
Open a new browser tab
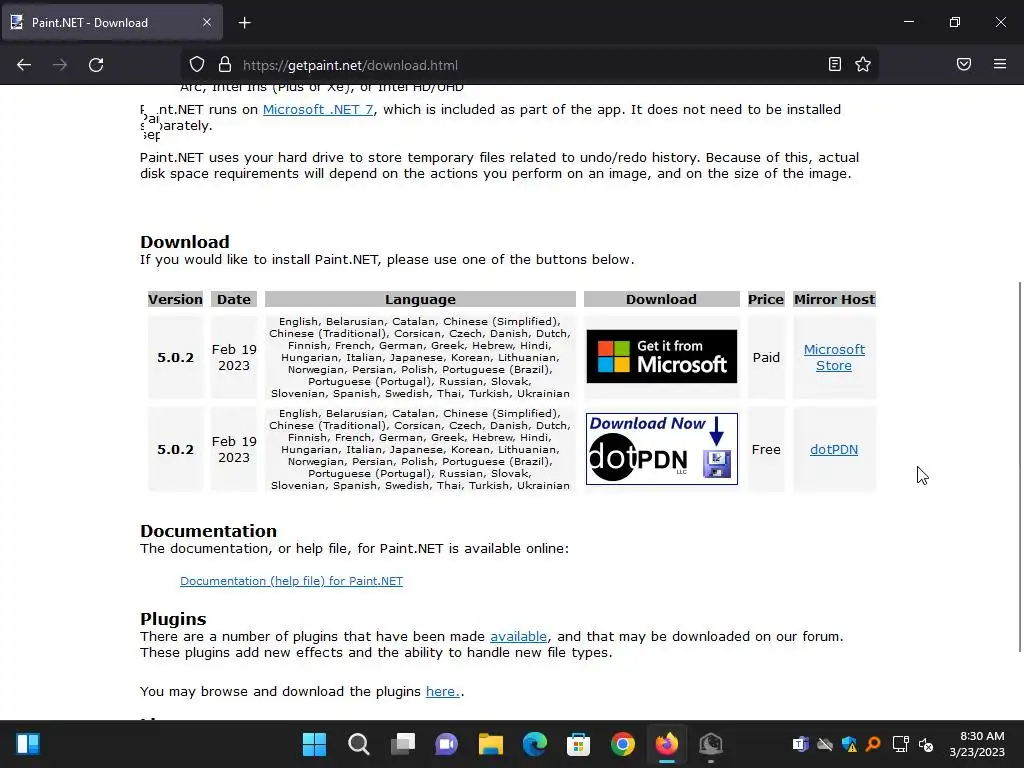pos(244,23)
